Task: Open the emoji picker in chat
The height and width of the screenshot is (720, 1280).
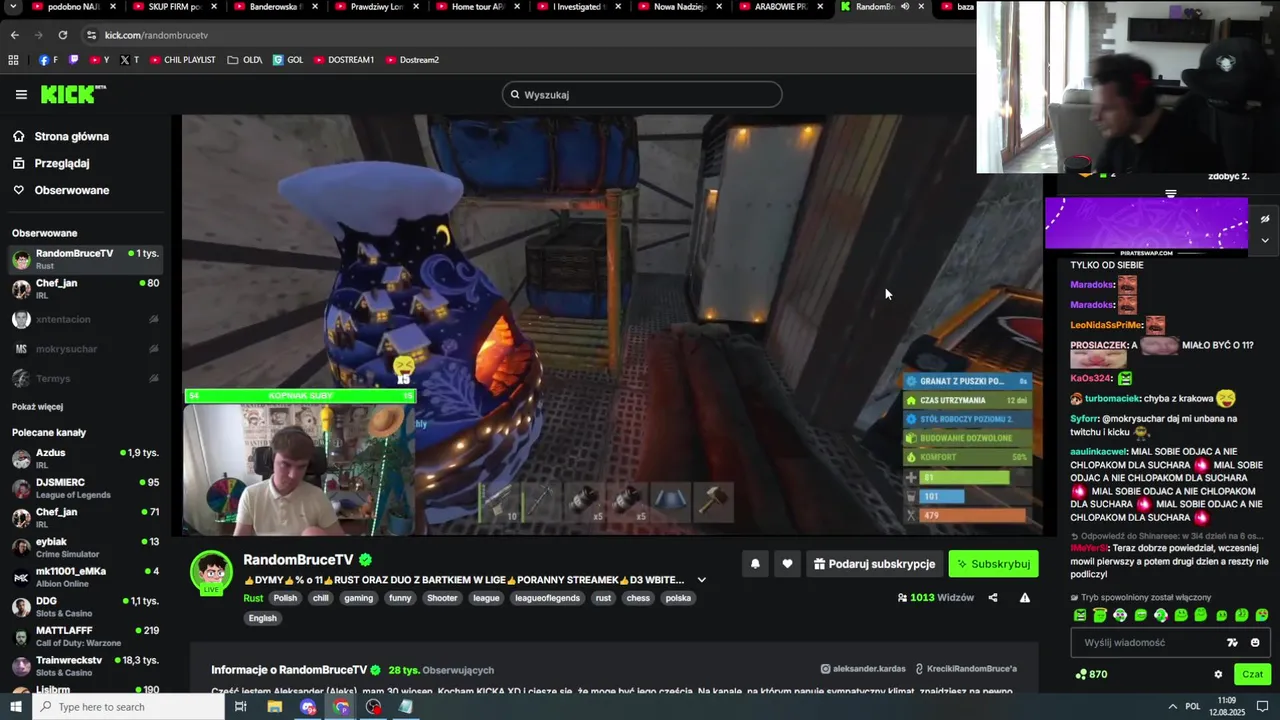Action: click(x=1255, y=643)
